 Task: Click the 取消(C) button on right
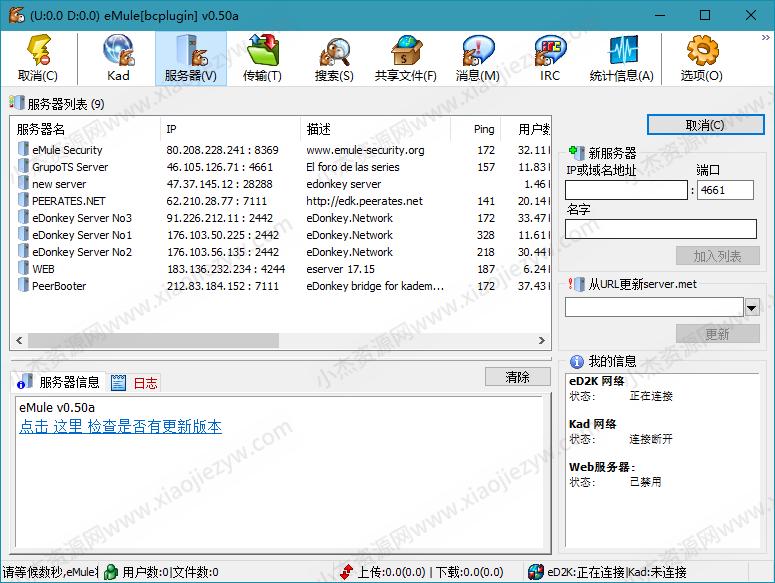point(705,125)
